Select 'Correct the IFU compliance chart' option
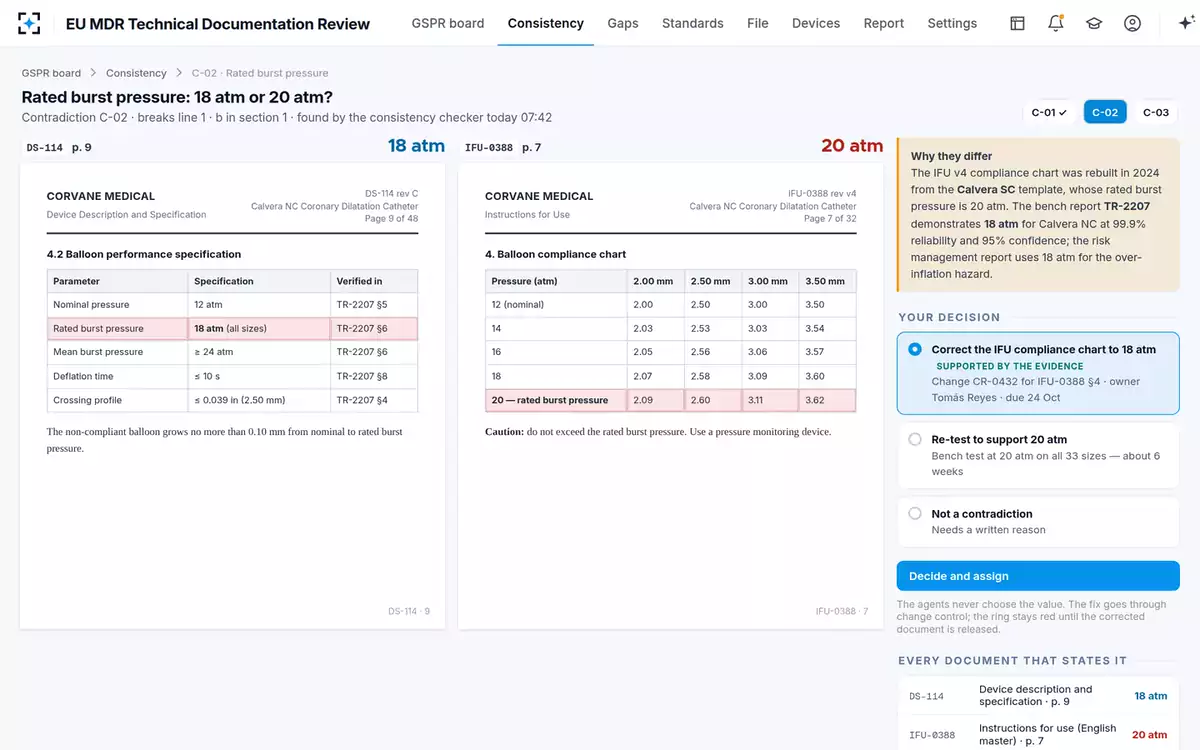The image size is (1200, 750). point(1038,373)
